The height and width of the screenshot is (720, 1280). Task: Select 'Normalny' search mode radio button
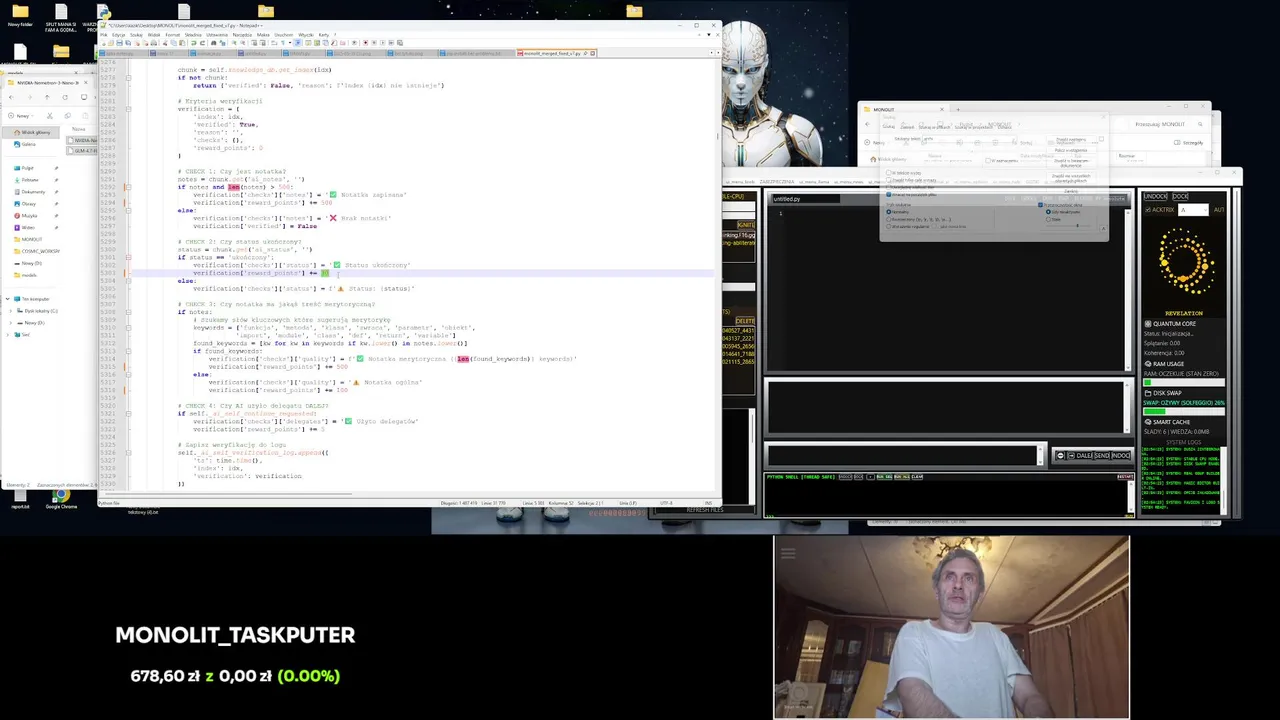coord(889,212)
